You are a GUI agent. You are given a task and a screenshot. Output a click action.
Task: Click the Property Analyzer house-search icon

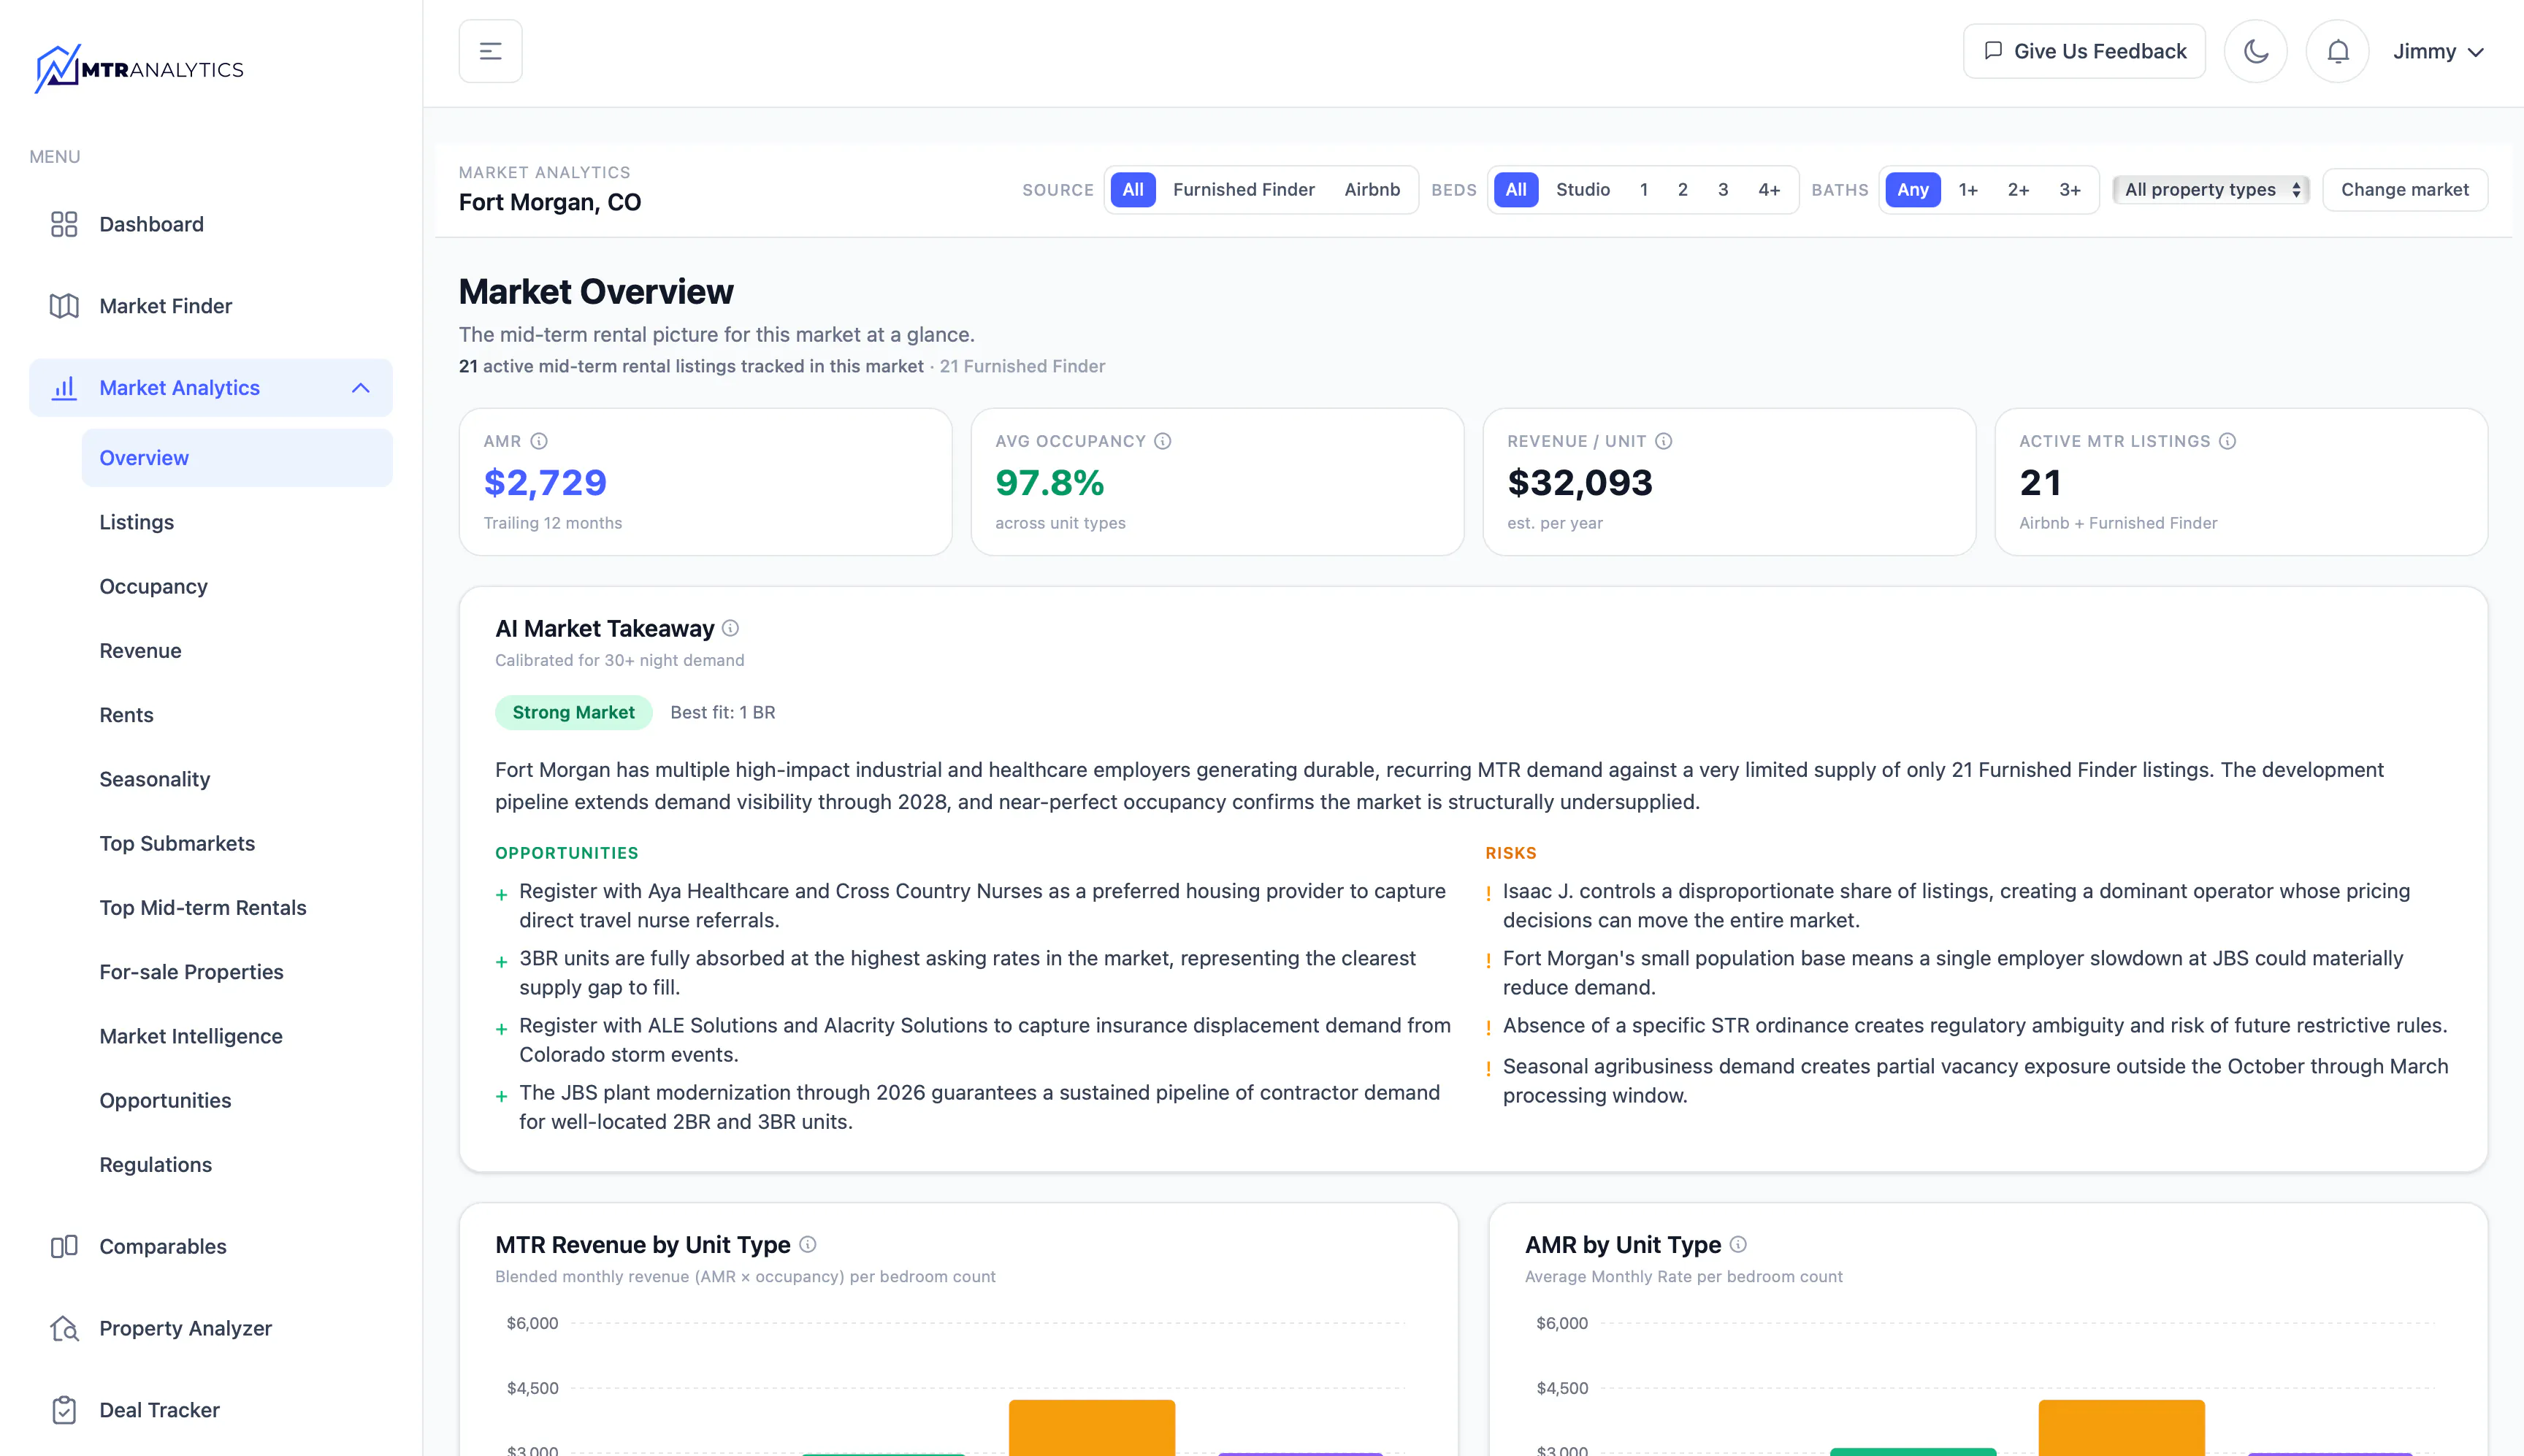64,1328
